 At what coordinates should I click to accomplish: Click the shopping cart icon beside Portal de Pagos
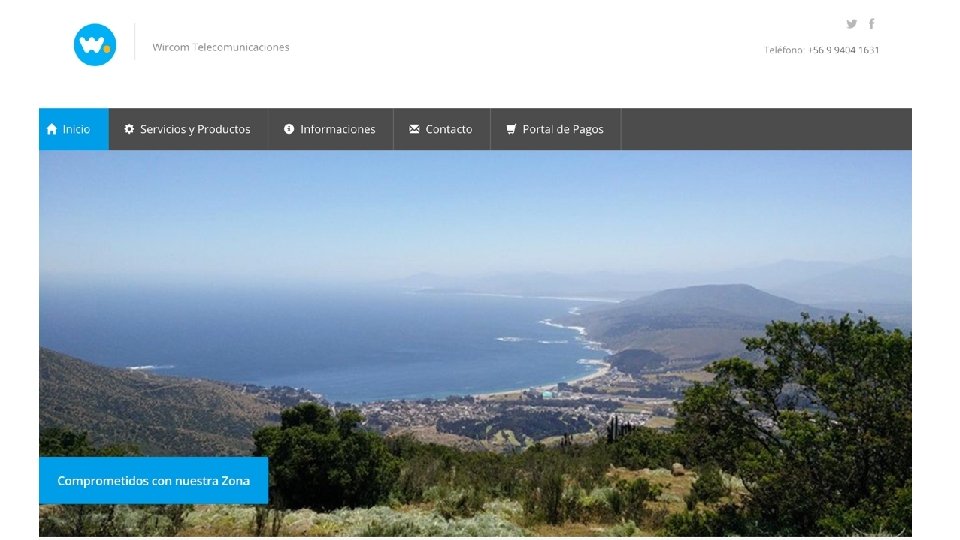[x=511, y=129]
